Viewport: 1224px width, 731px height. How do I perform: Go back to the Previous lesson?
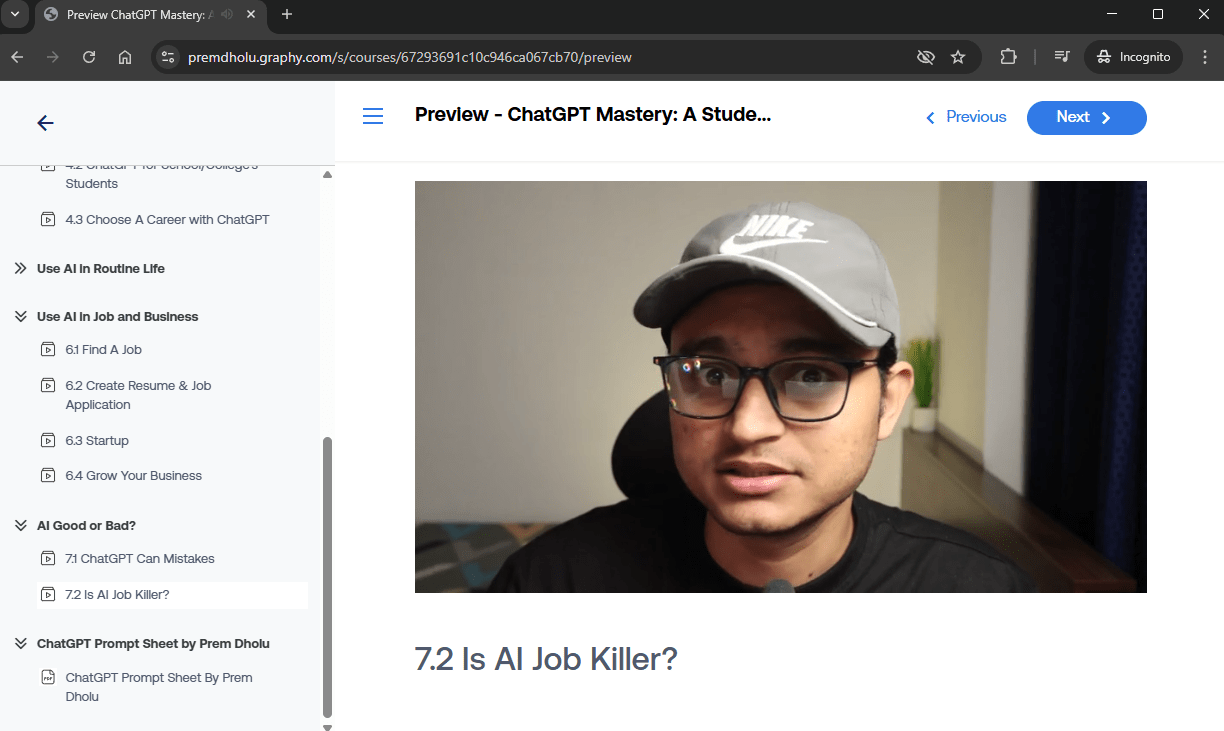tap(965, 117)
